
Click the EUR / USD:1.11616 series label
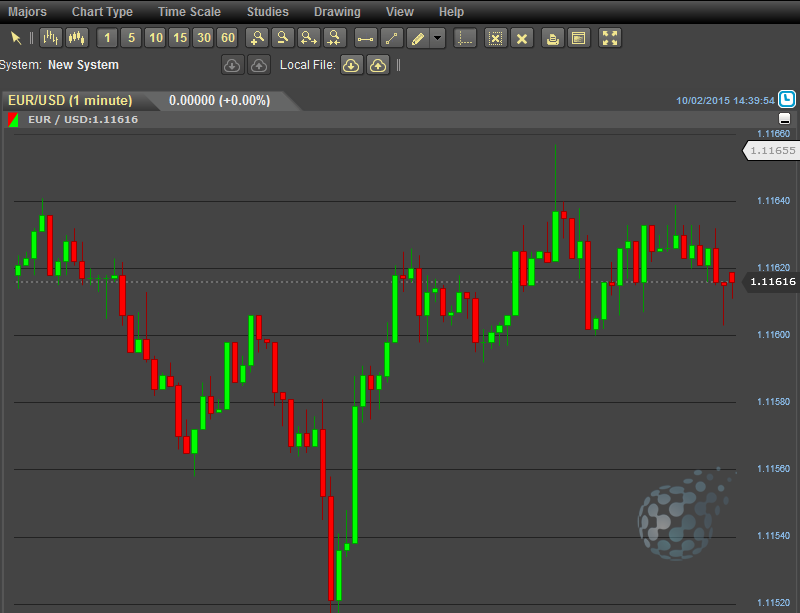(83, 120)
